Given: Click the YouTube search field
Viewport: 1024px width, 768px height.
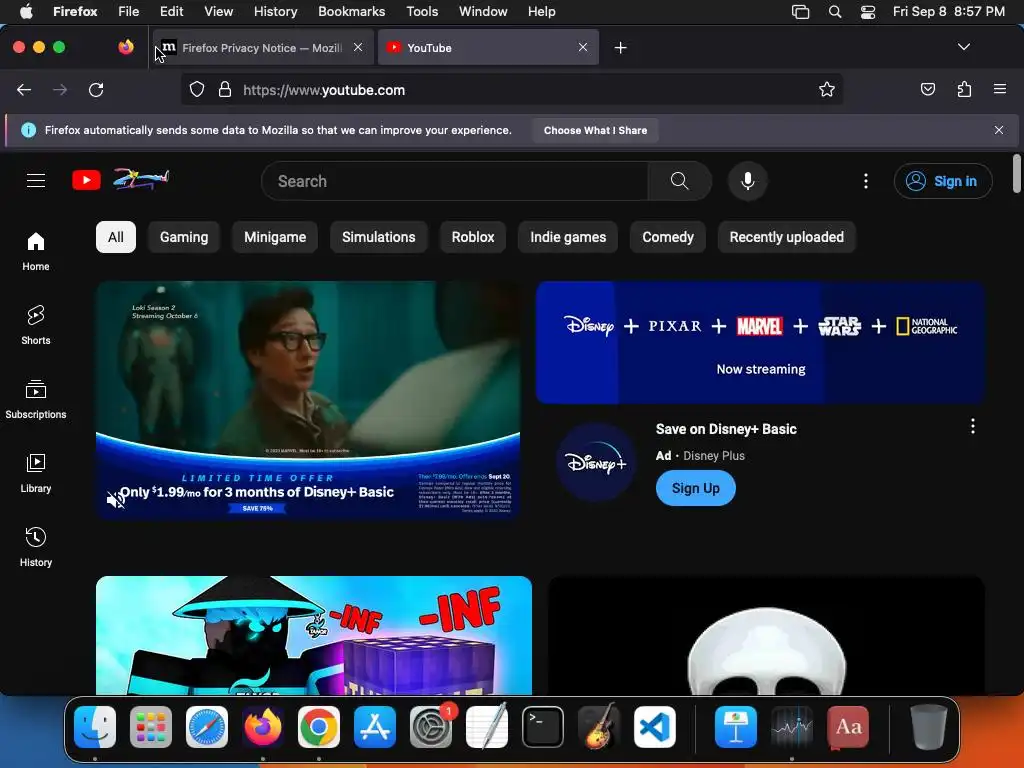Looking at the screenshot, I should (x=455, y=181).
